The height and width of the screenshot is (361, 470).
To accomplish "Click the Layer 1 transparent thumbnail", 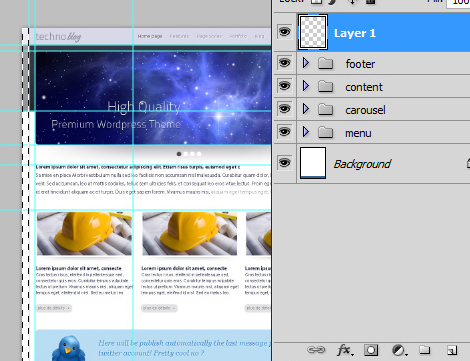I will (x=313, y=32).
